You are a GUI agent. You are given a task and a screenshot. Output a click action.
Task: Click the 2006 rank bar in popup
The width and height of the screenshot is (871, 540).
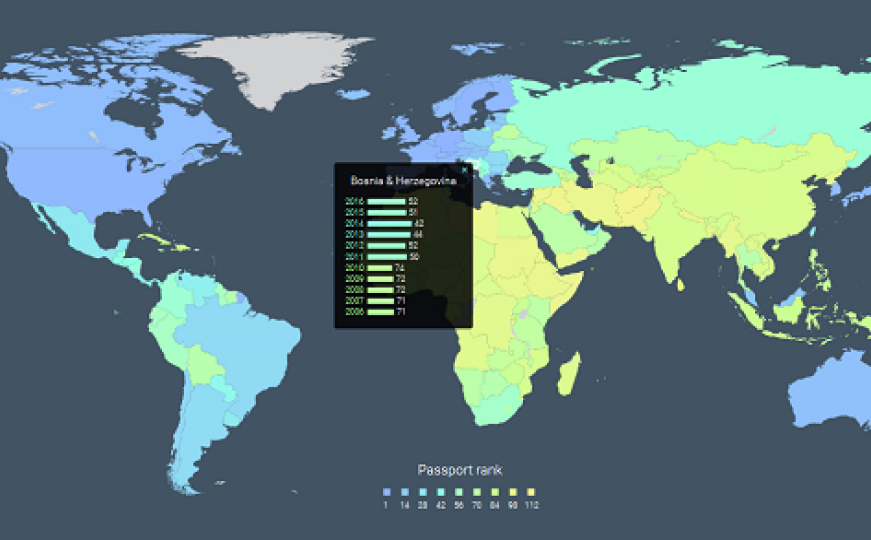(x=380, y=312)
